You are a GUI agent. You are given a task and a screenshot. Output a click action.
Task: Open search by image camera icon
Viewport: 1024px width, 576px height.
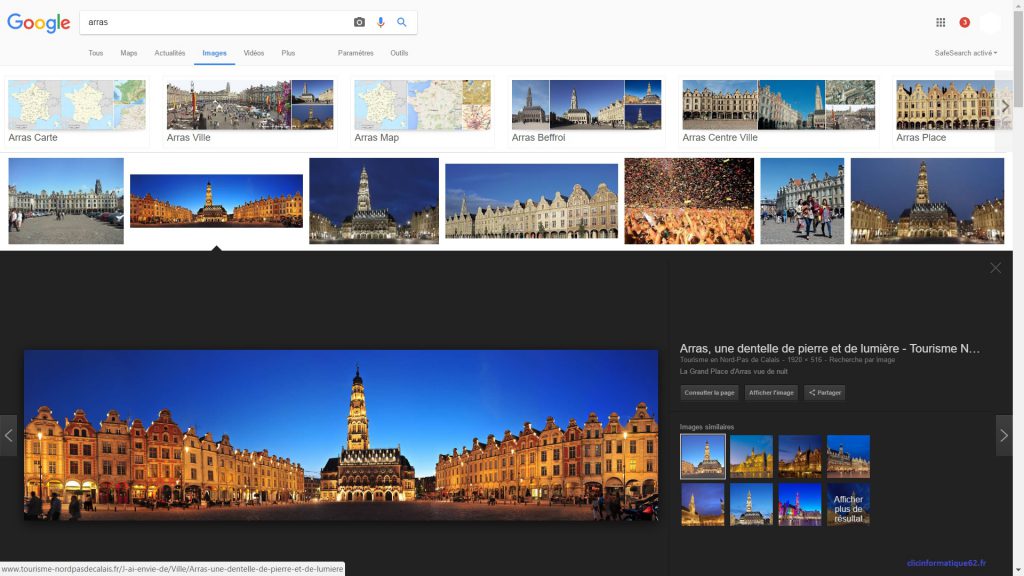coord(359,22)
